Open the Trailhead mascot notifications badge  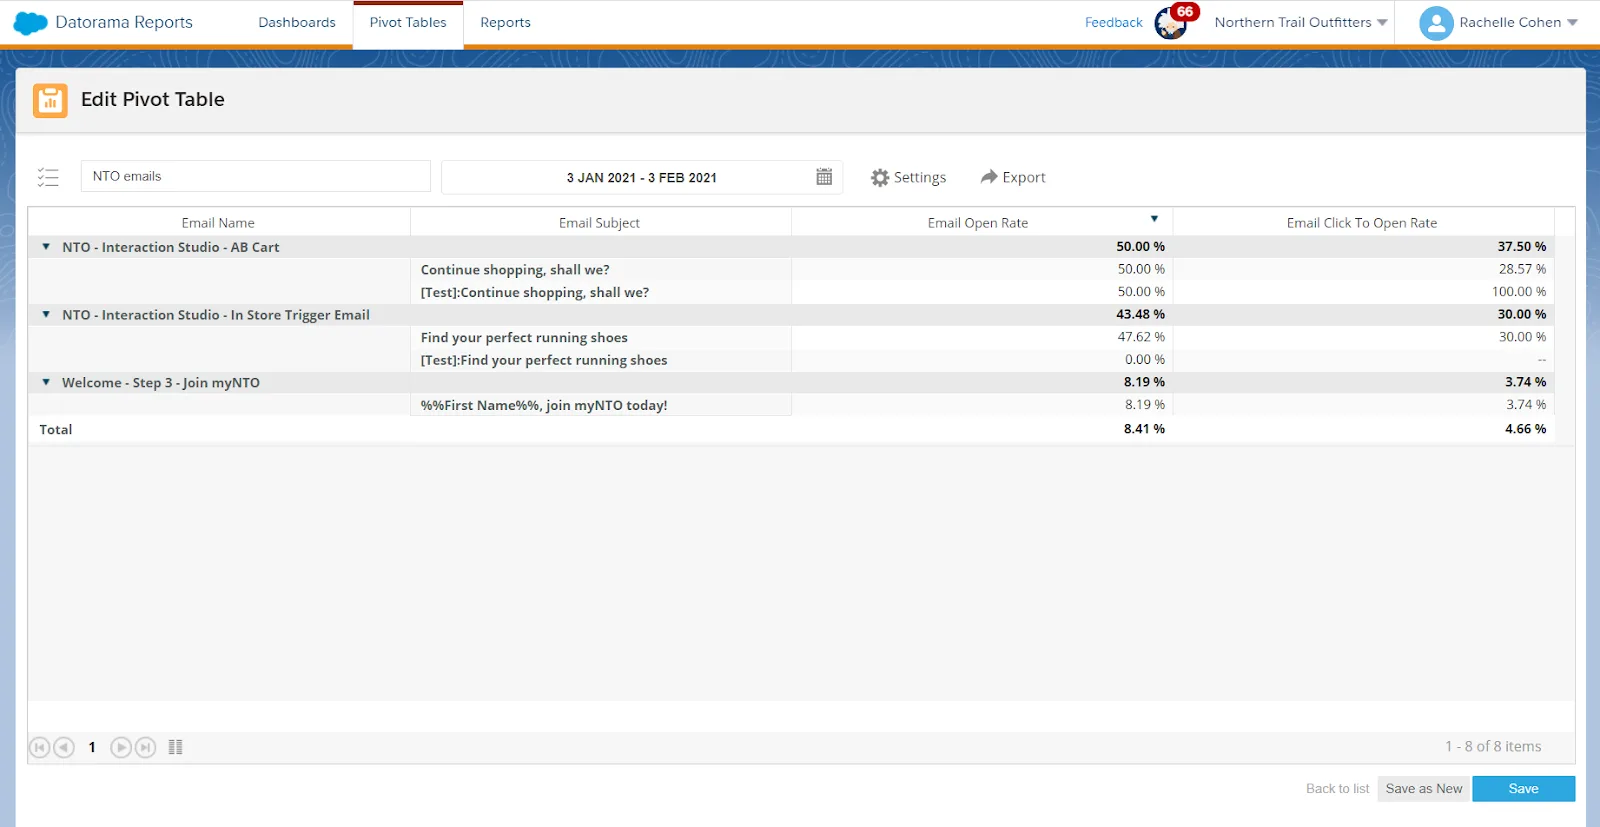(x=1176, y=21)
